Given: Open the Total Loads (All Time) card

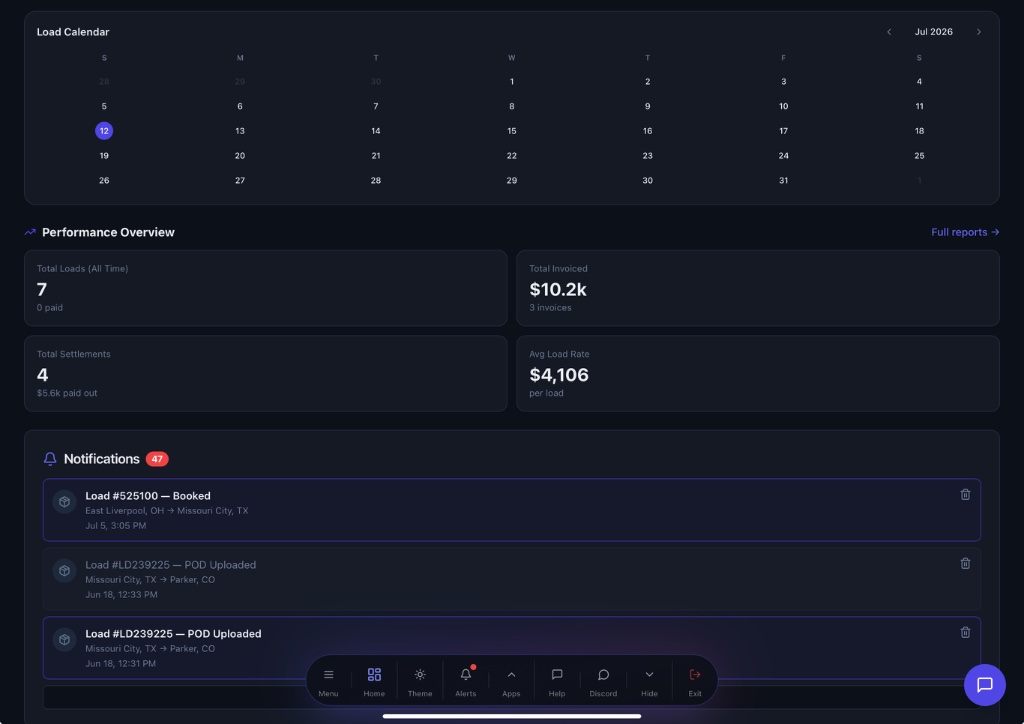Looking at the screenshot, I should [266, 288].
